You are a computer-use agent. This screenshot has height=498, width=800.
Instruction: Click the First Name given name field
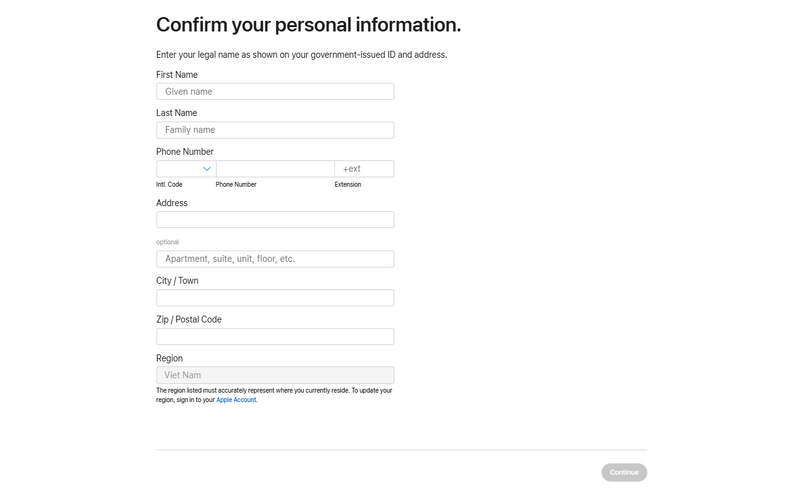pos(275,92)
